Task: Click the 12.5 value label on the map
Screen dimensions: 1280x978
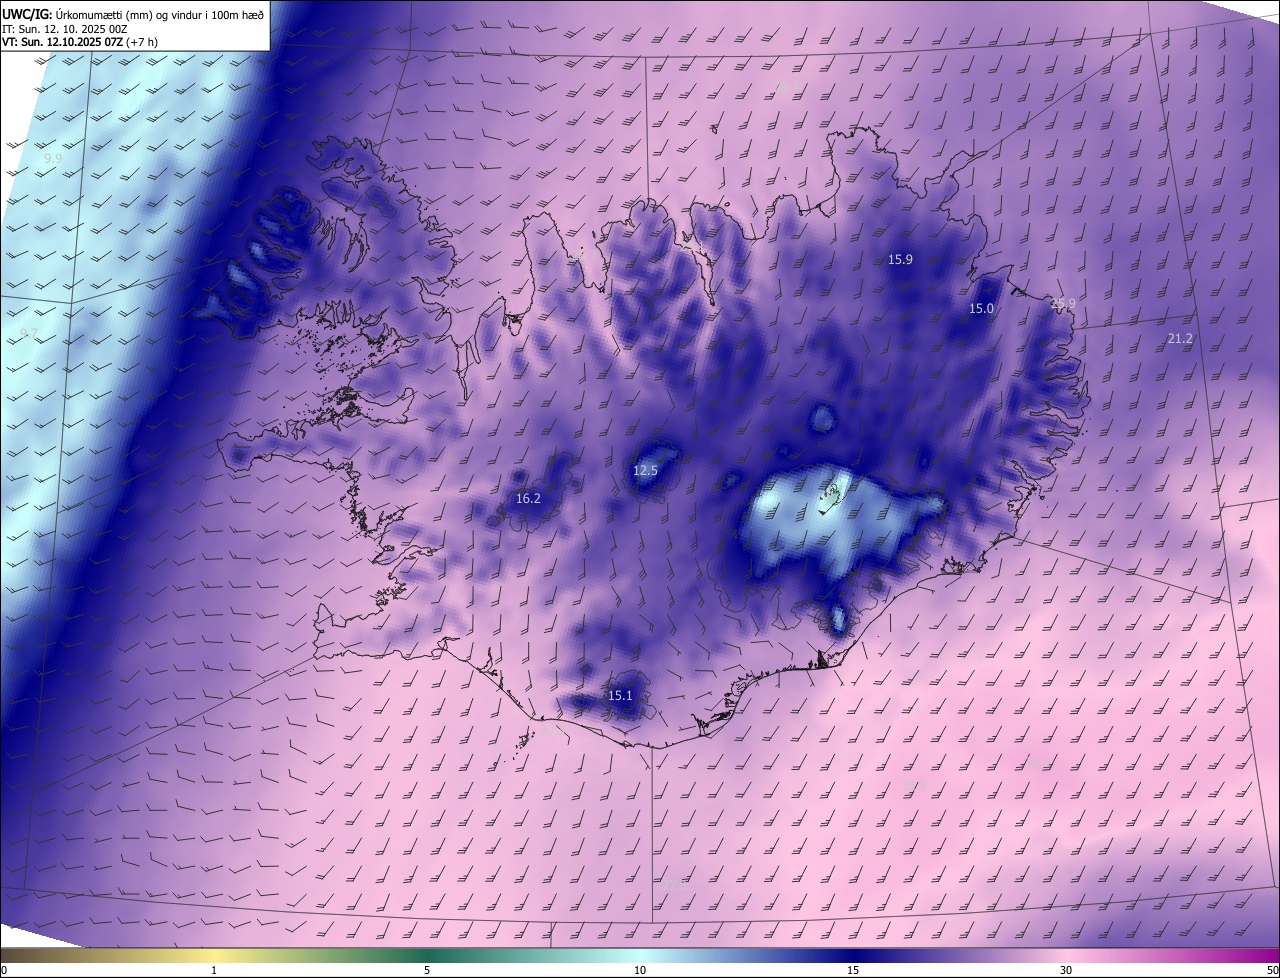Action: [x=645, y=470]
